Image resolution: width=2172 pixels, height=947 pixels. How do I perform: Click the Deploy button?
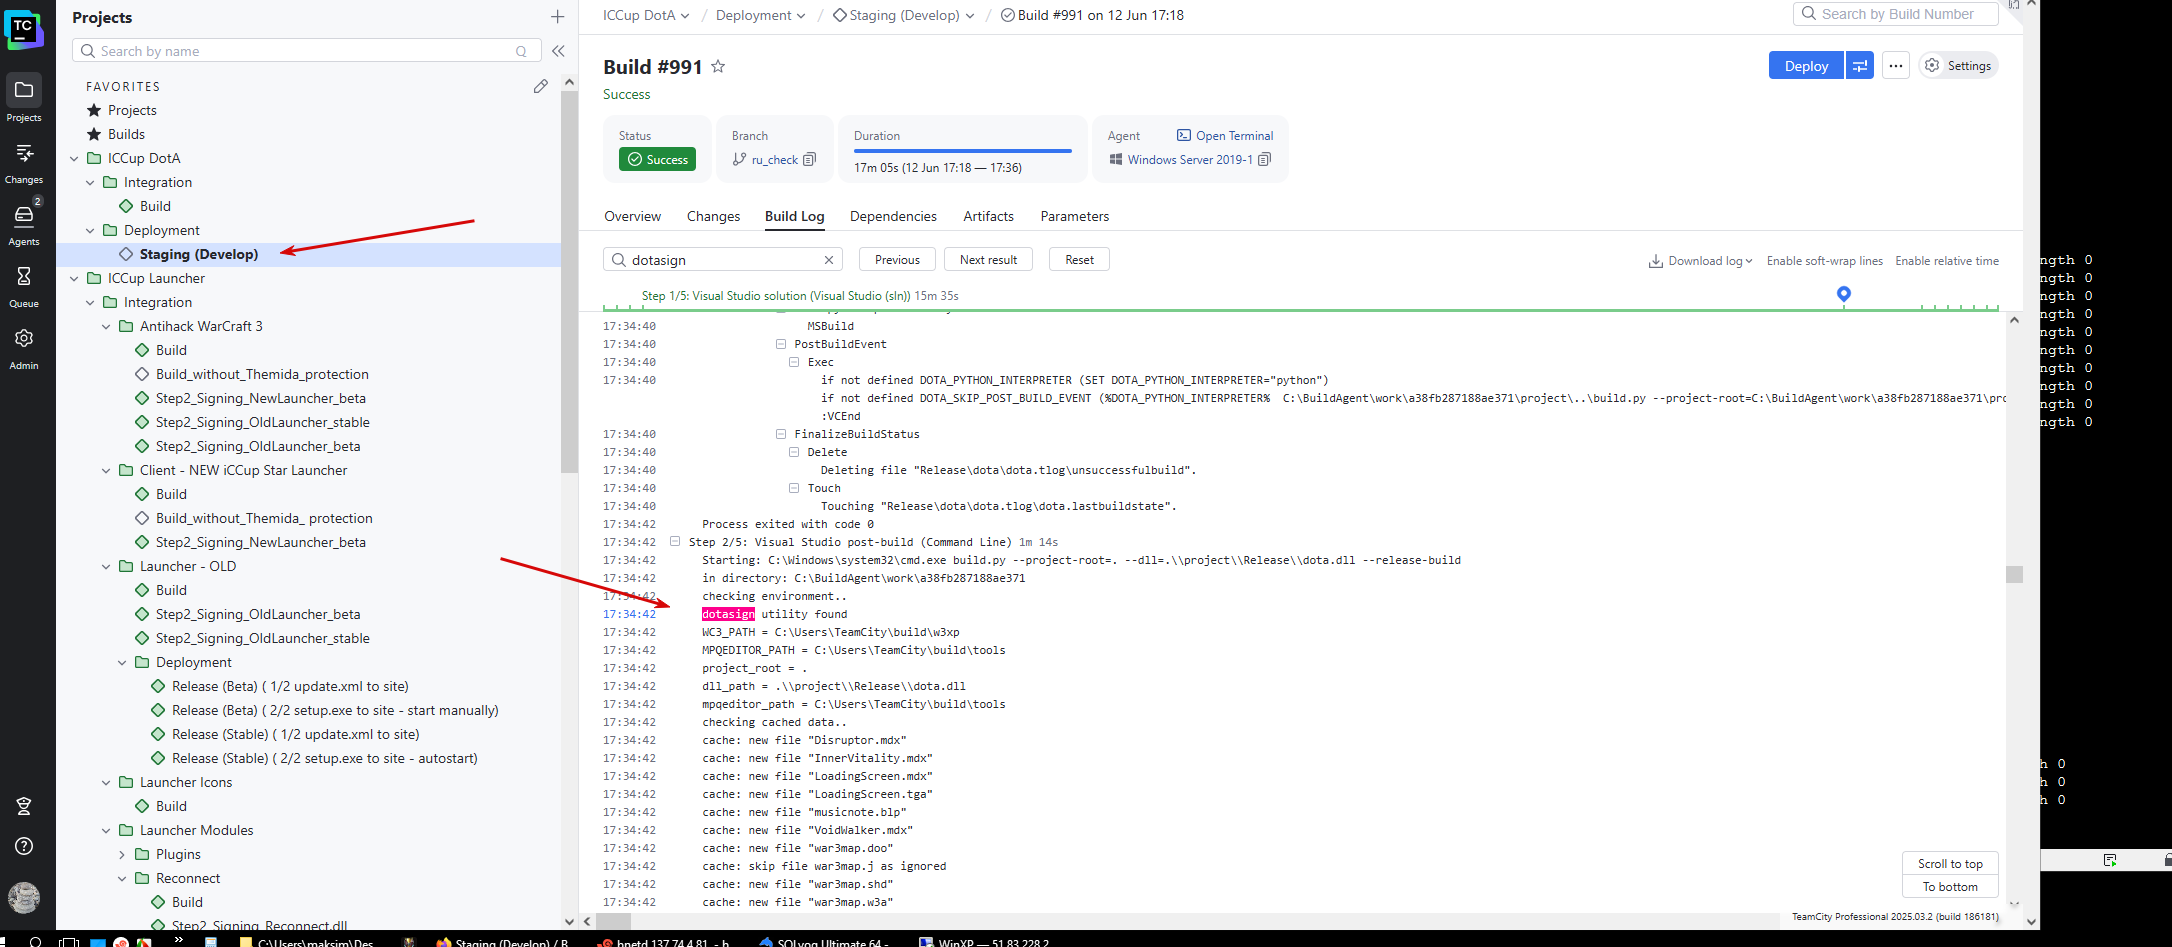tap(1806, 66)
